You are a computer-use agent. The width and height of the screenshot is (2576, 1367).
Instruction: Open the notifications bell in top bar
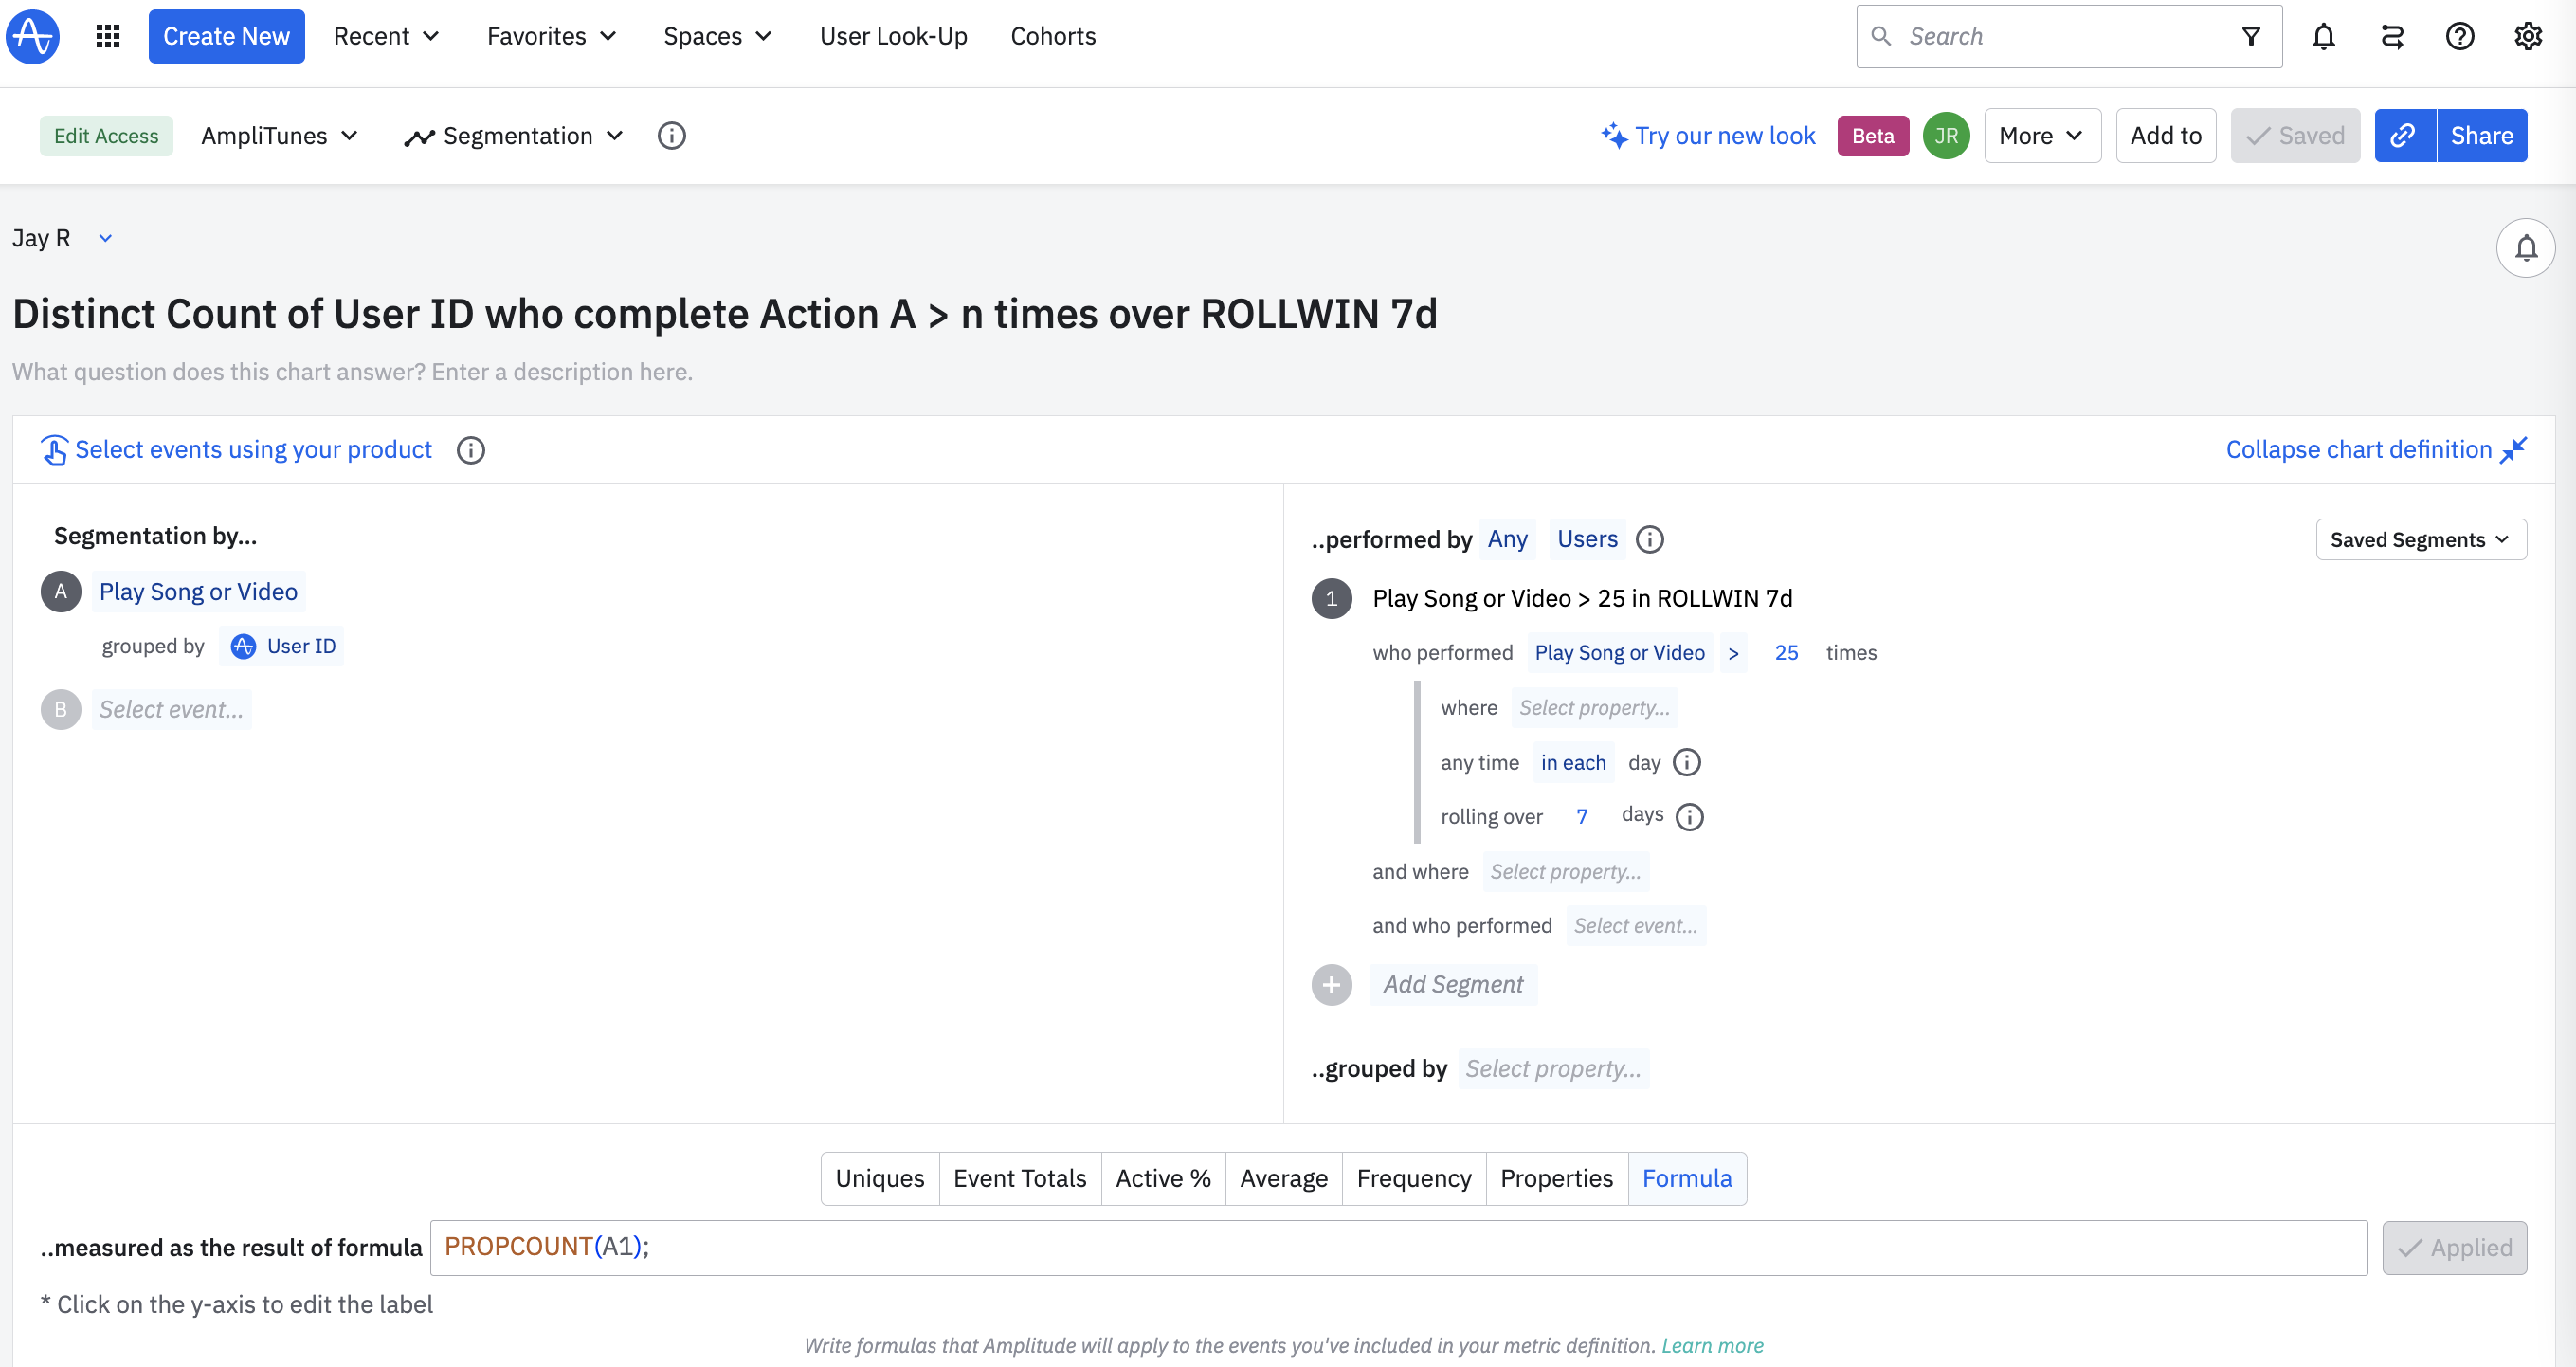coord(2323,36)
